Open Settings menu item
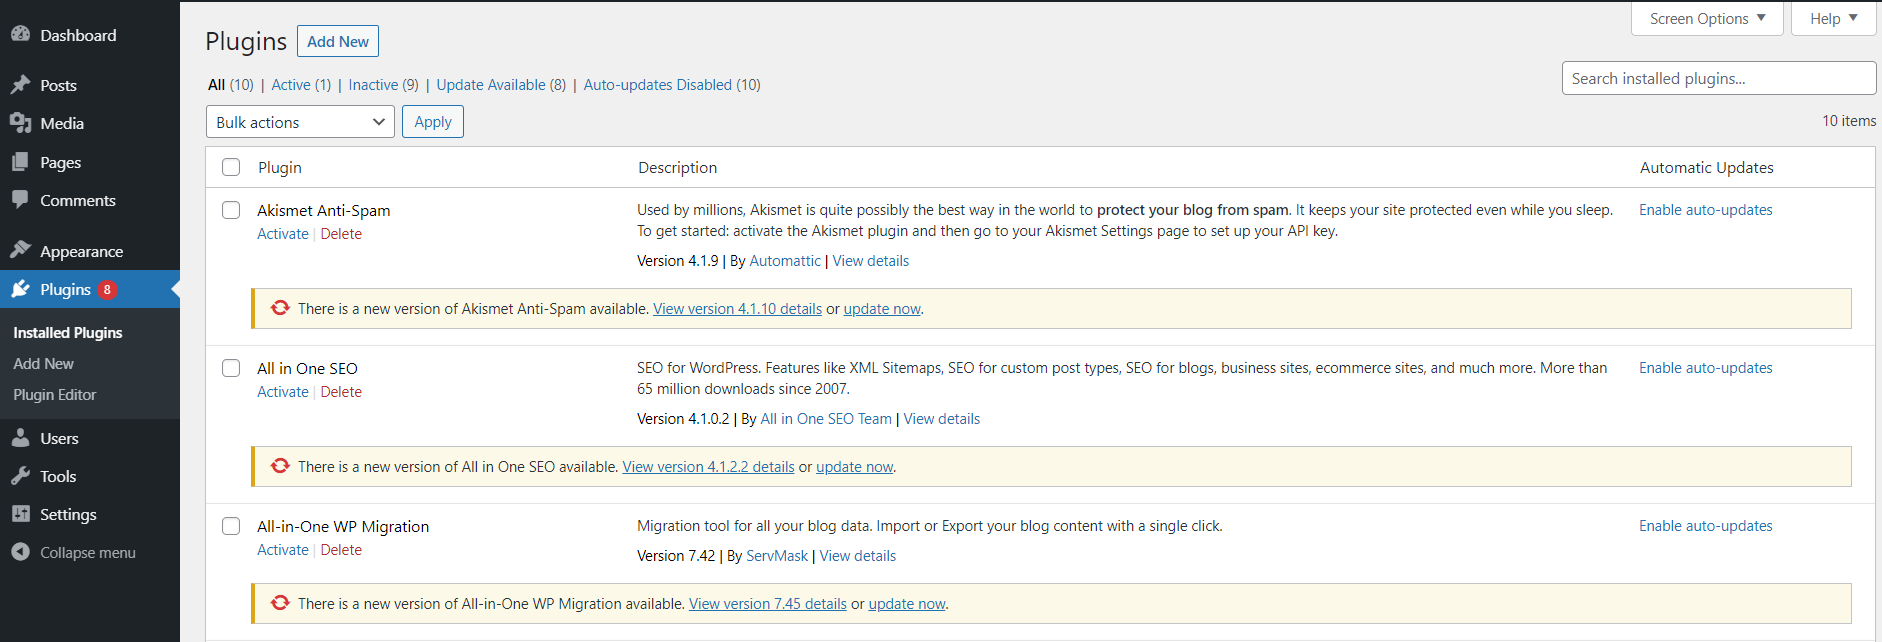The height and width of the screenshot is (642, 1882). click(68, 514)
